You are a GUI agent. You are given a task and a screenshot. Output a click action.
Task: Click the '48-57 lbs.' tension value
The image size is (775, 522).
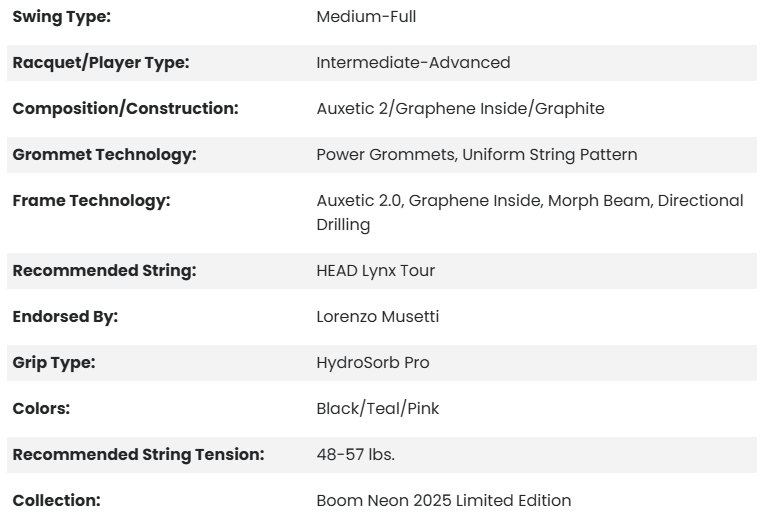point(355,455)
